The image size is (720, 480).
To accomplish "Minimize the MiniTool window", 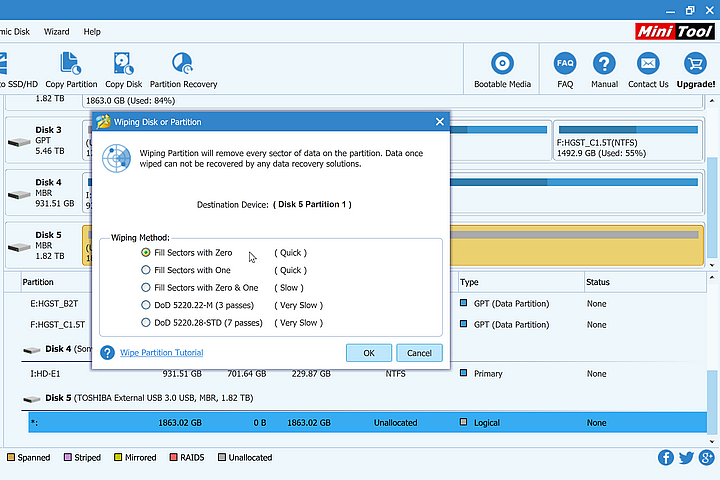I will (670, 11).
